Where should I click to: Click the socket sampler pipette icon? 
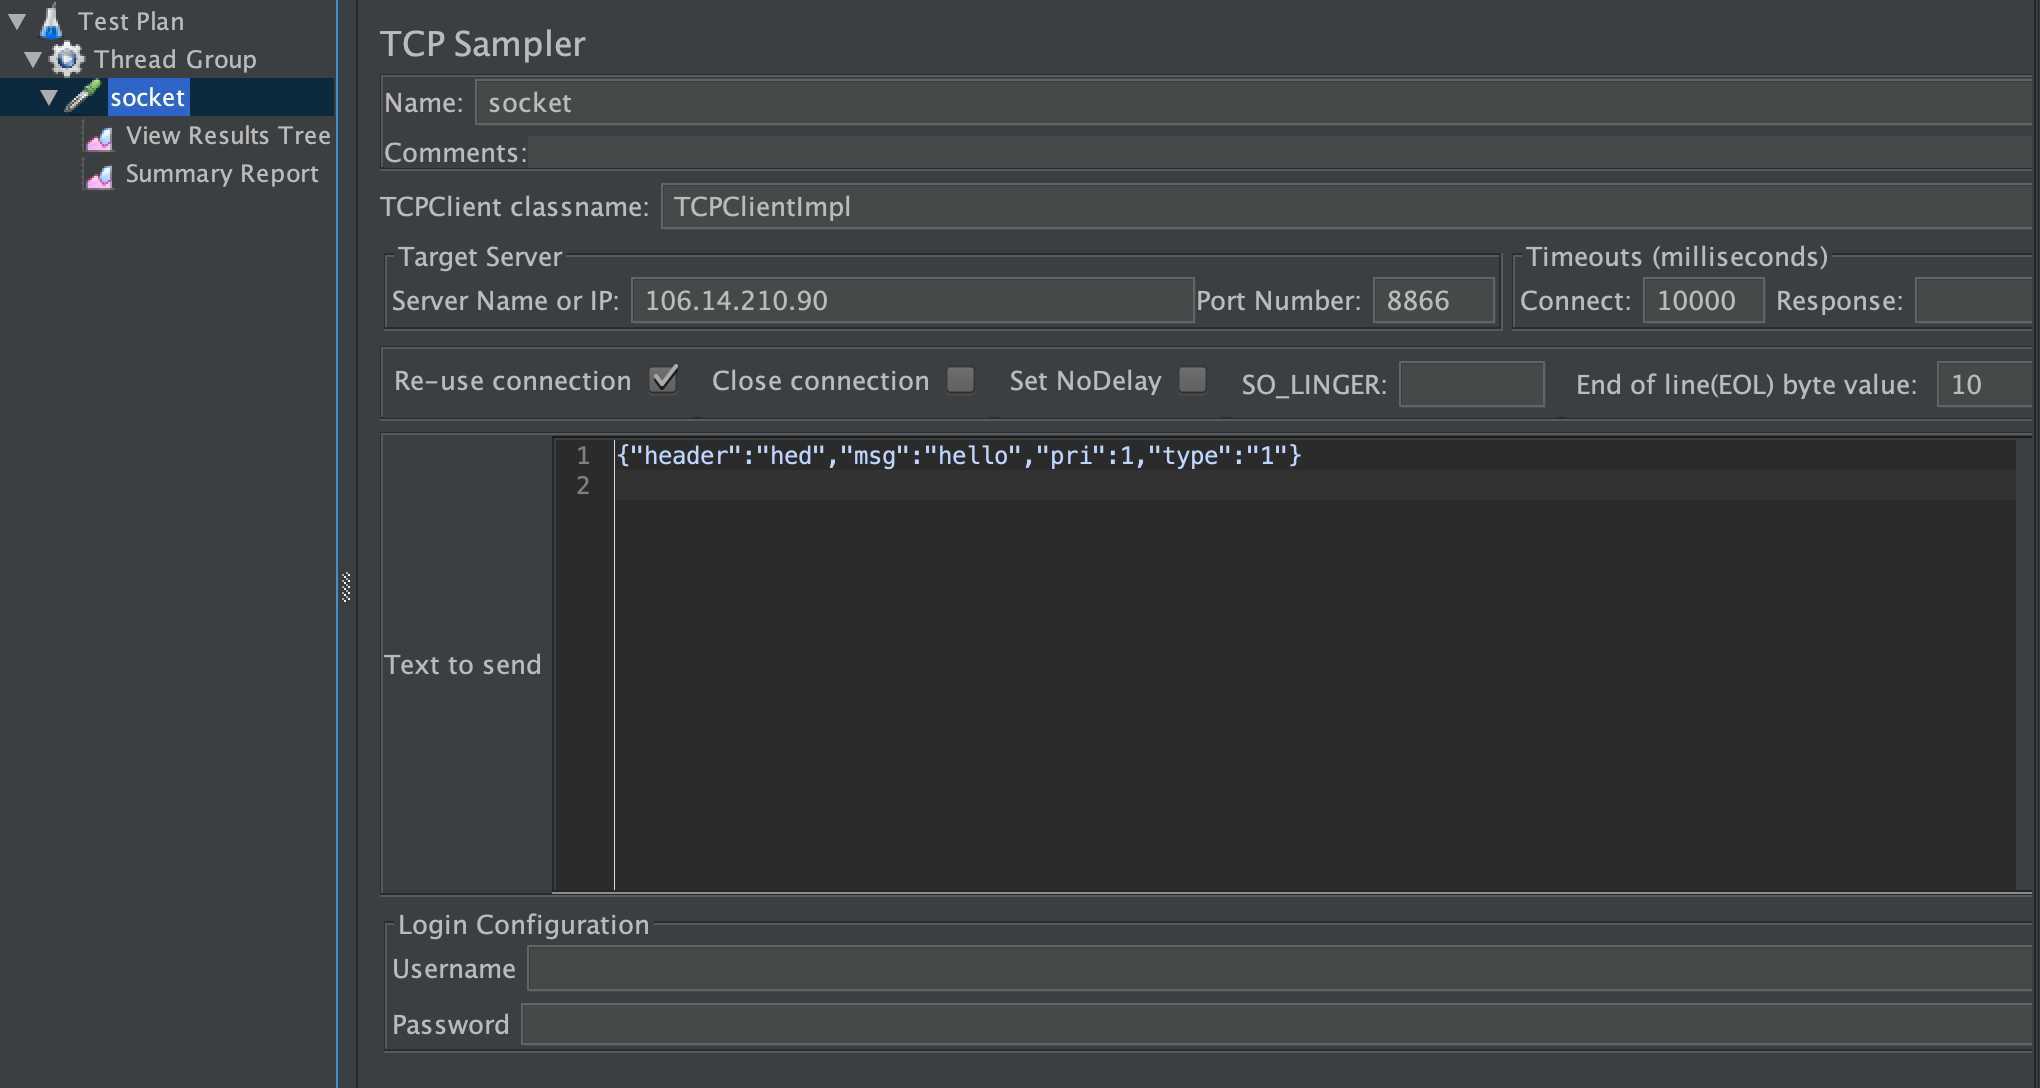coord(83,97)
